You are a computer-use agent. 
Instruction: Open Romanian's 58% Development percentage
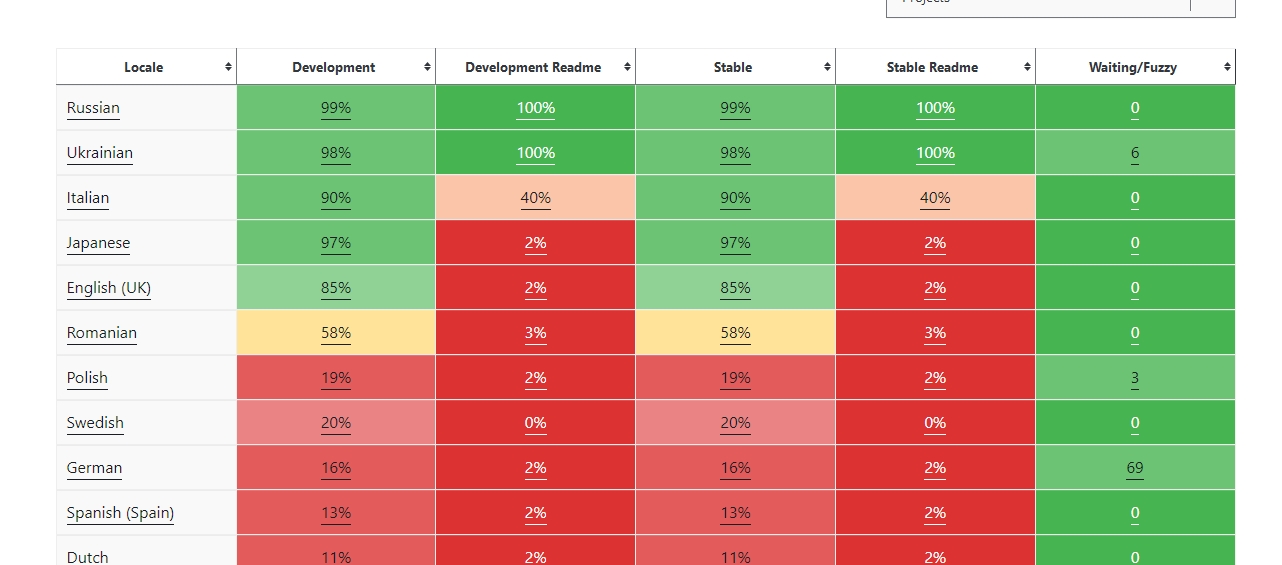[336, 333]
